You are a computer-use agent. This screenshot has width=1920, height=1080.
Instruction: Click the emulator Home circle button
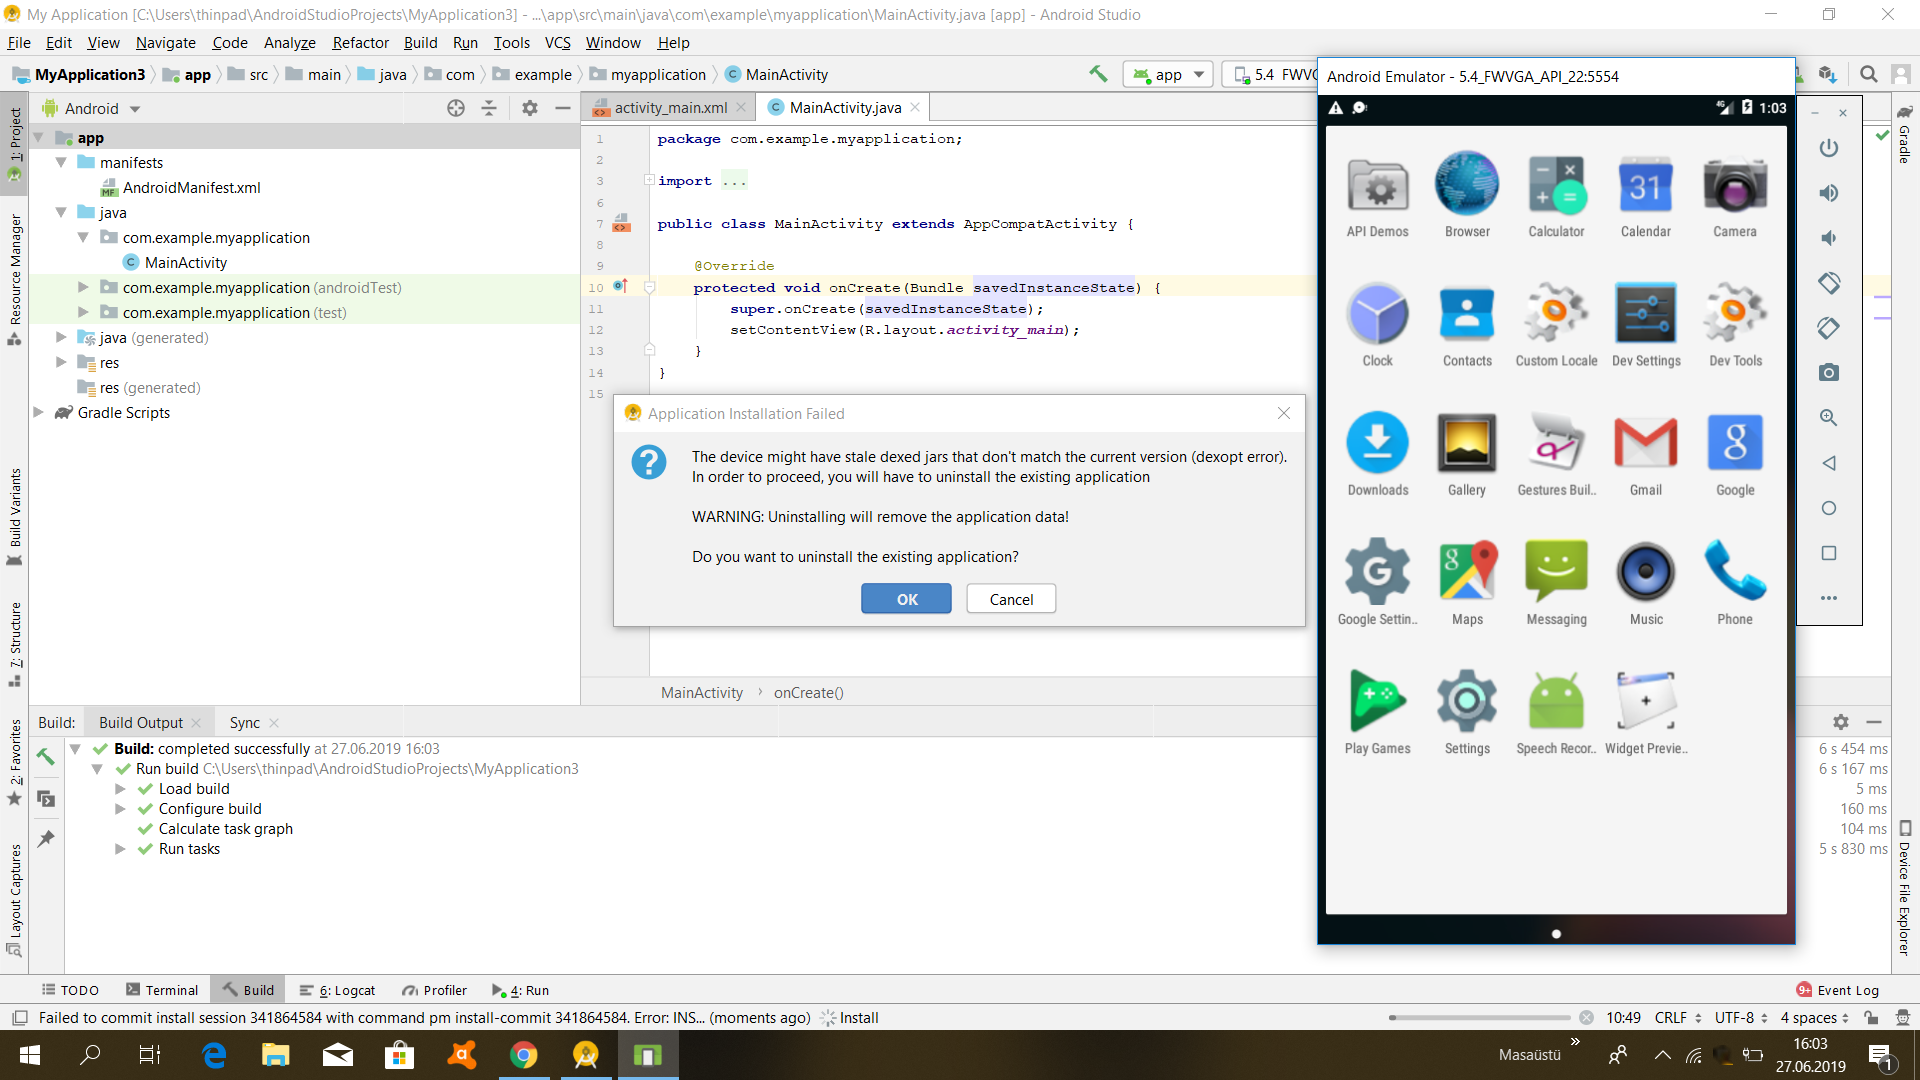point(1829,508)
